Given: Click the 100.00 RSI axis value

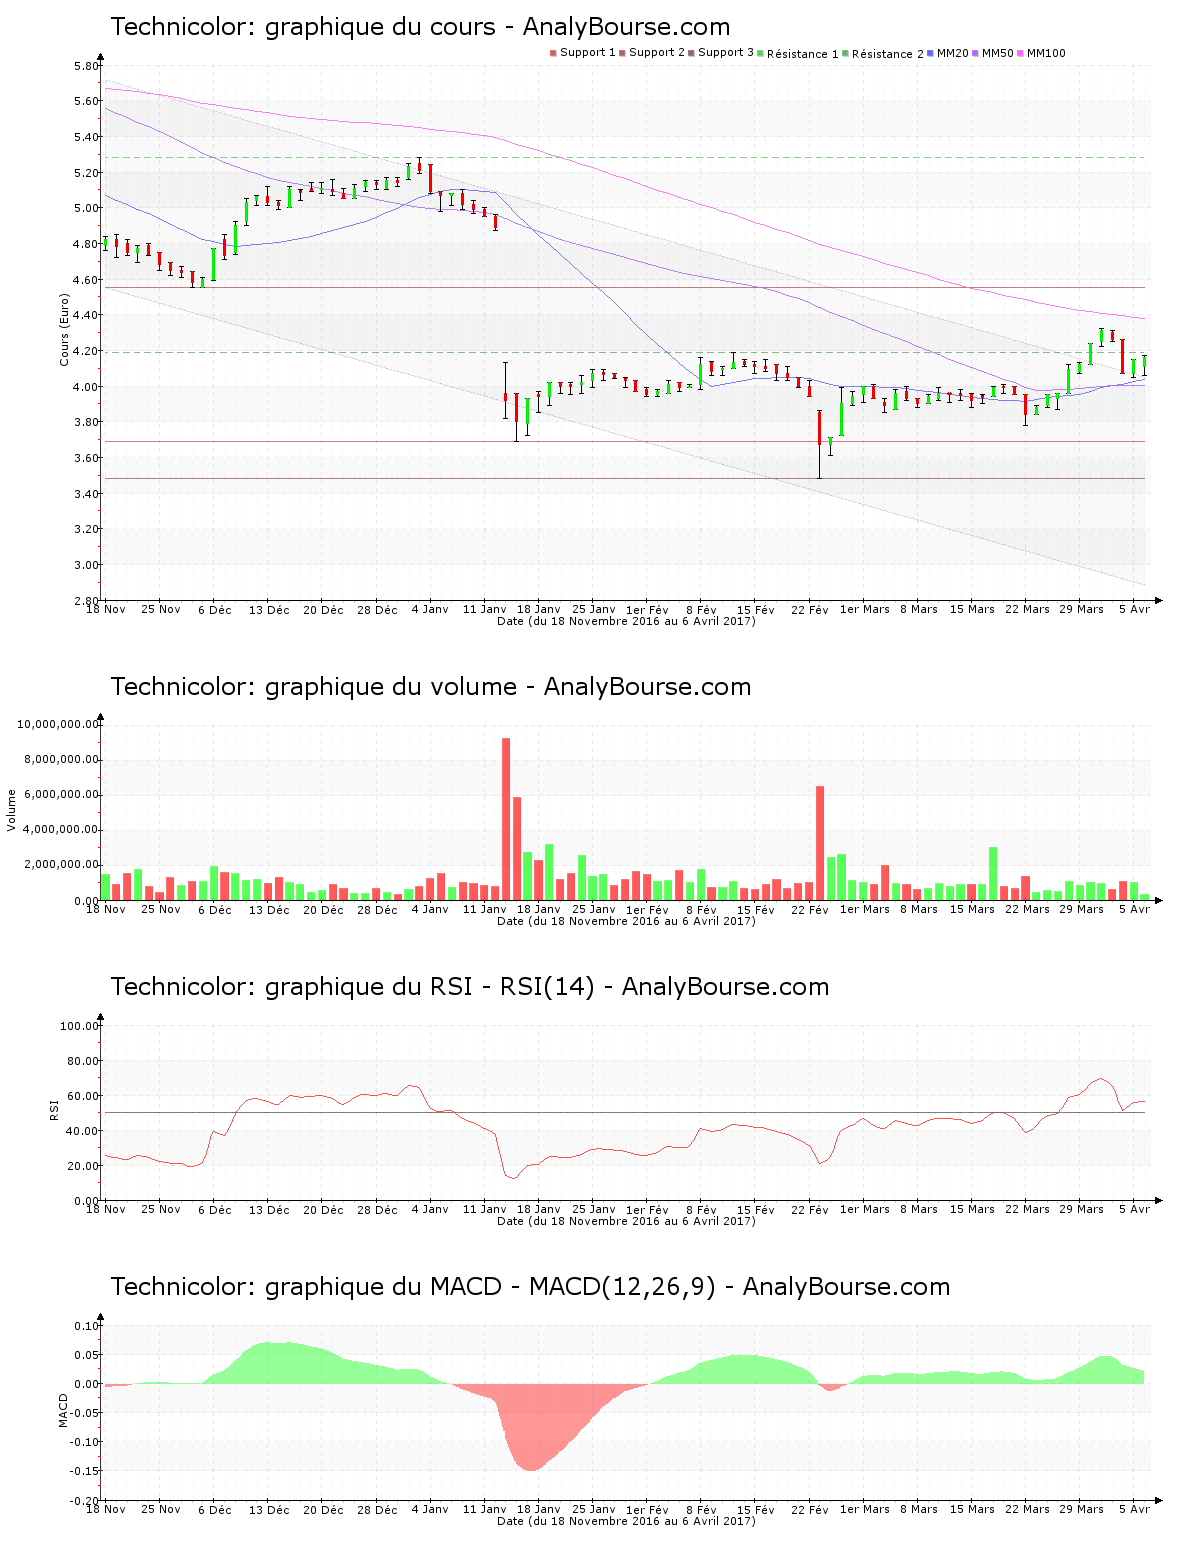Looking at the screenshot, I should tap(80, 1026).
